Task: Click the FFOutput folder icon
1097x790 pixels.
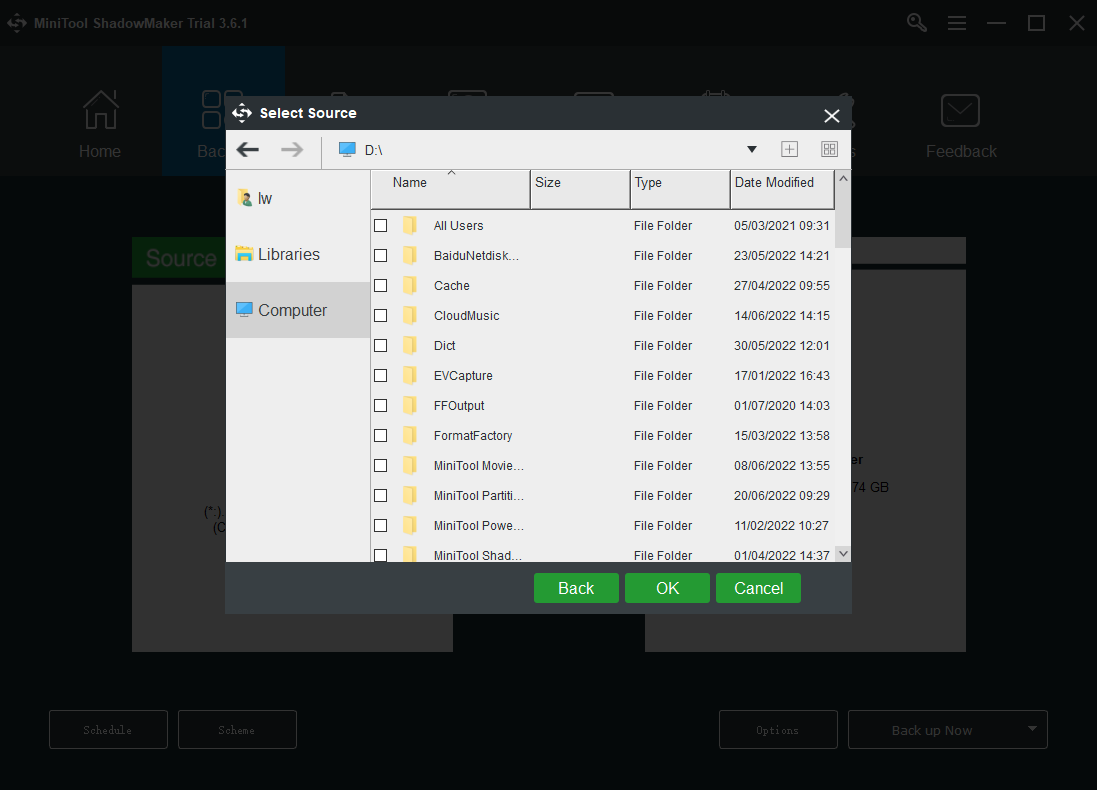Action: pyautogui.click(x=410, y=405)
